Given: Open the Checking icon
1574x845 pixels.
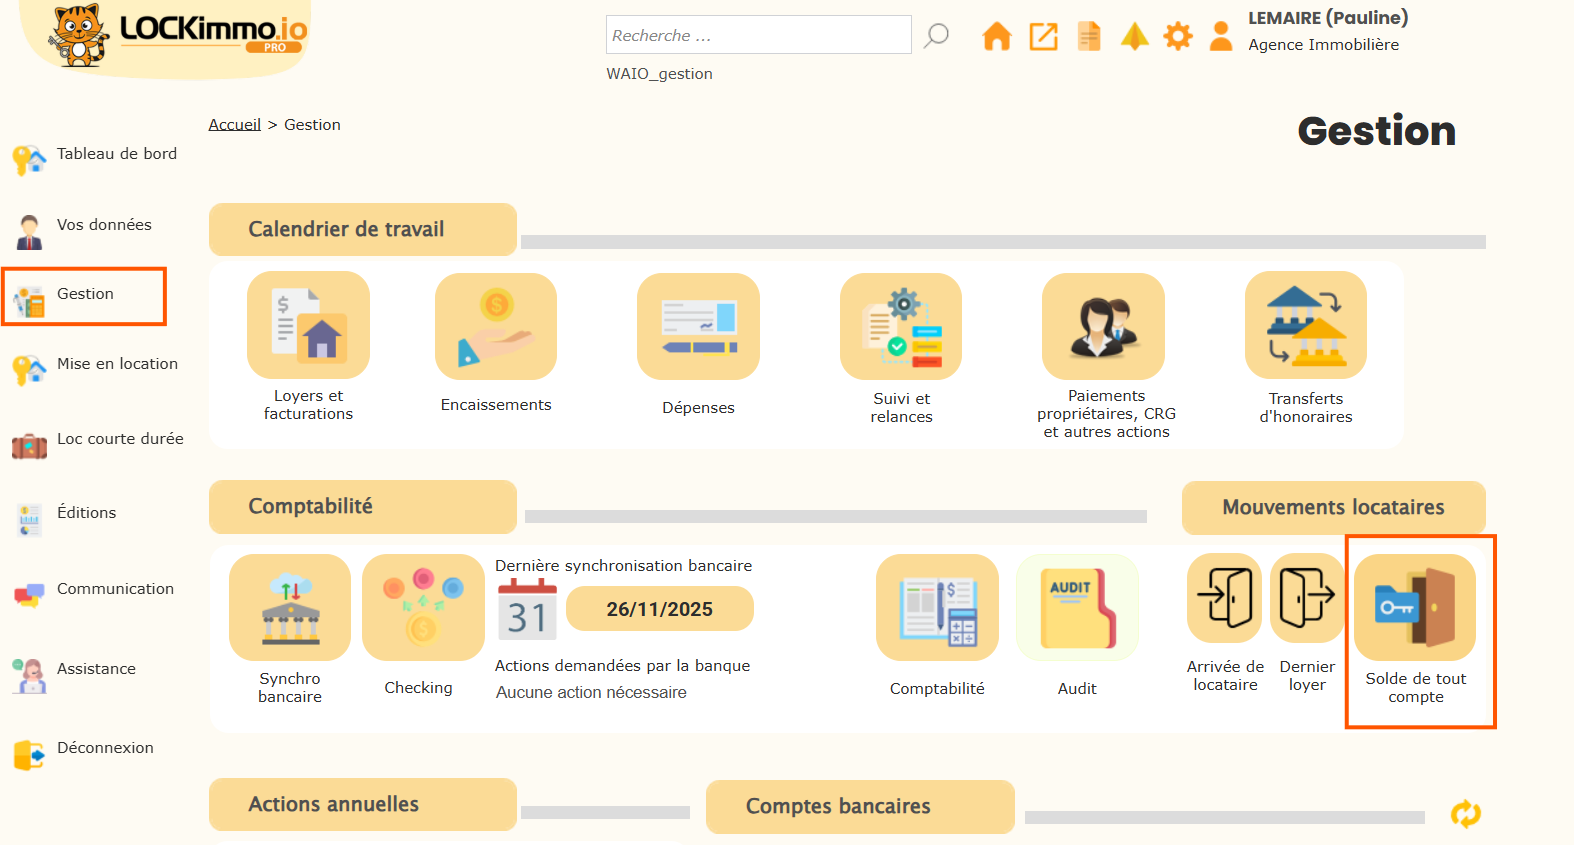Looking at the screenshot, I should (x=423, y=608).
